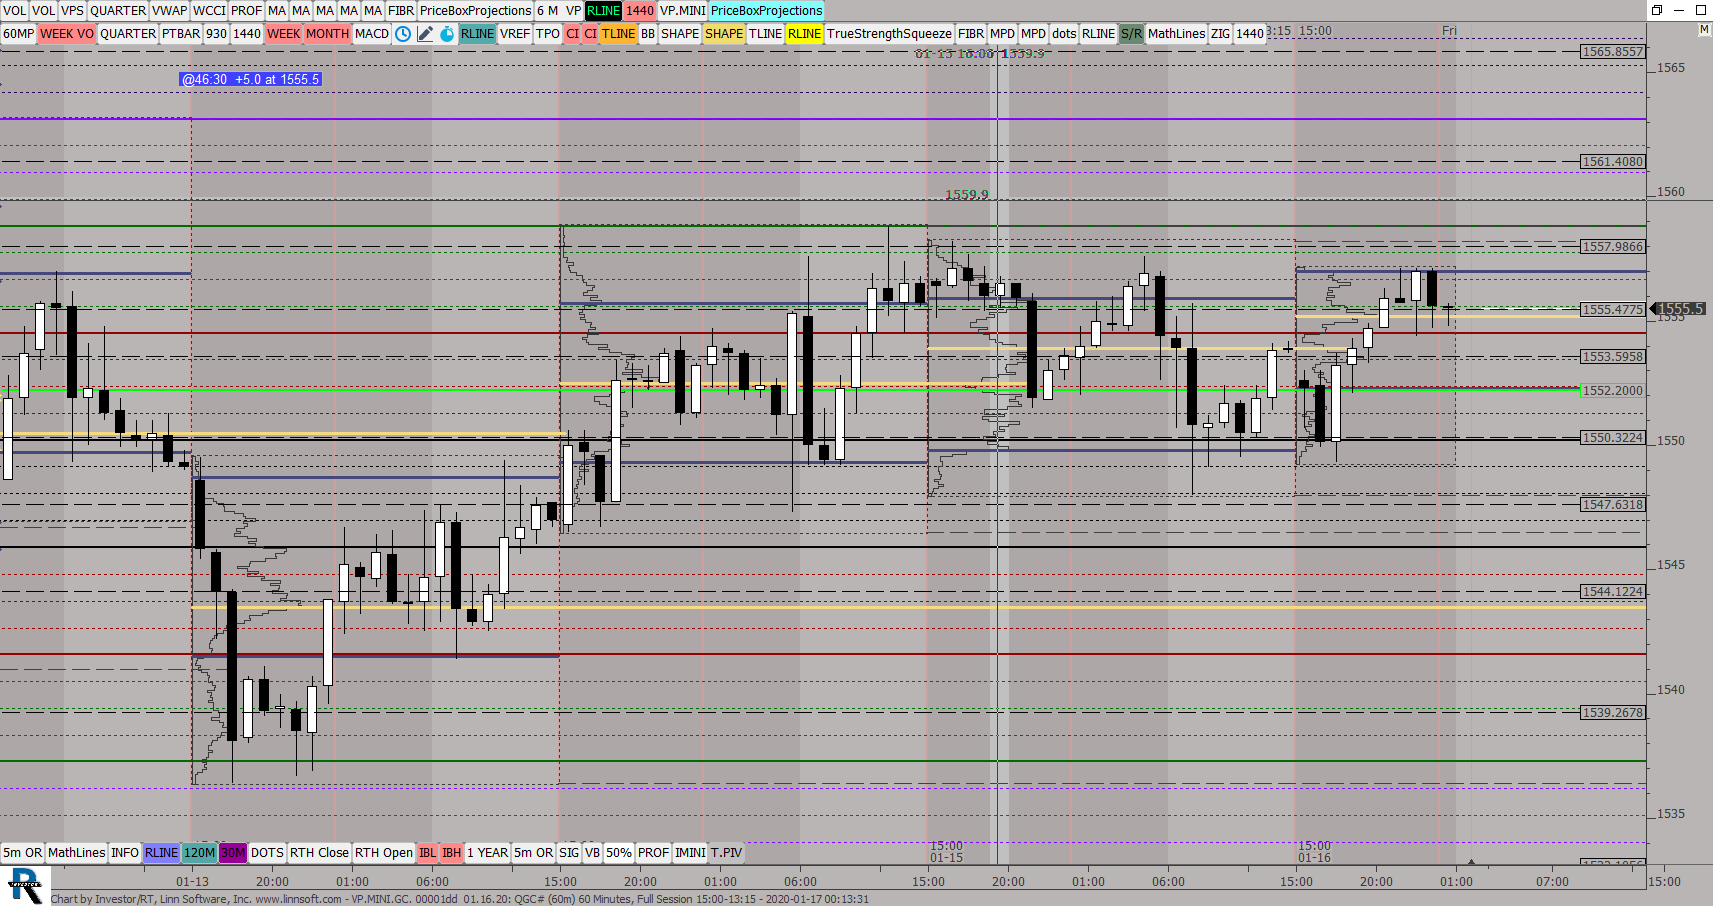Click the IMINI toolbar button
Viewport: 1713px width, 906px height.
690,853
